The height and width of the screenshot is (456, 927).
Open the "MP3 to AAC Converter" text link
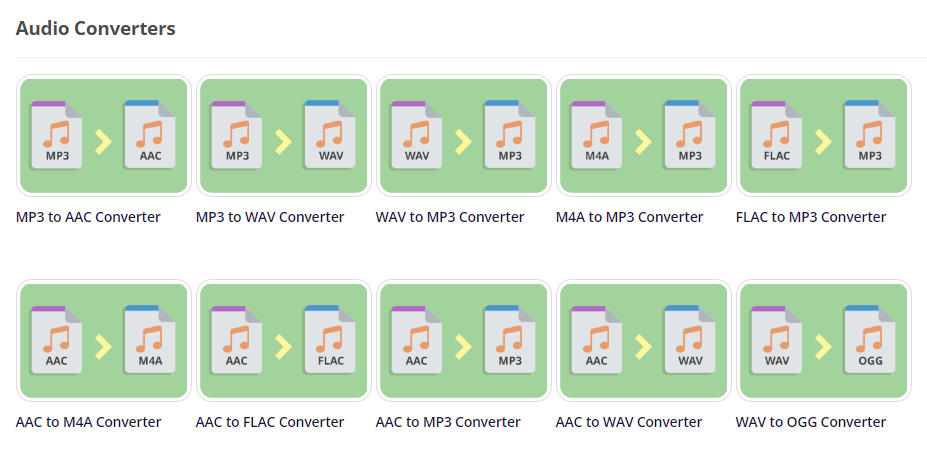click(x=88, y=217)
